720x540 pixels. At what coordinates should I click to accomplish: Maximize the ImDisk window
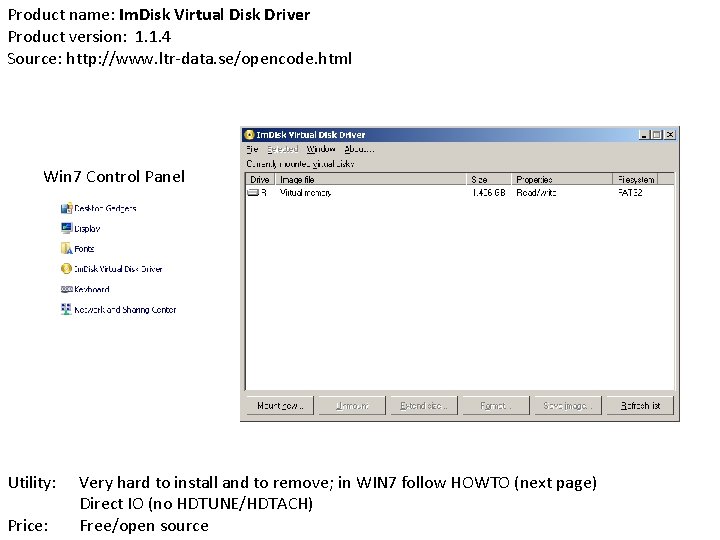pyautogui.click(x=657, y=135)
